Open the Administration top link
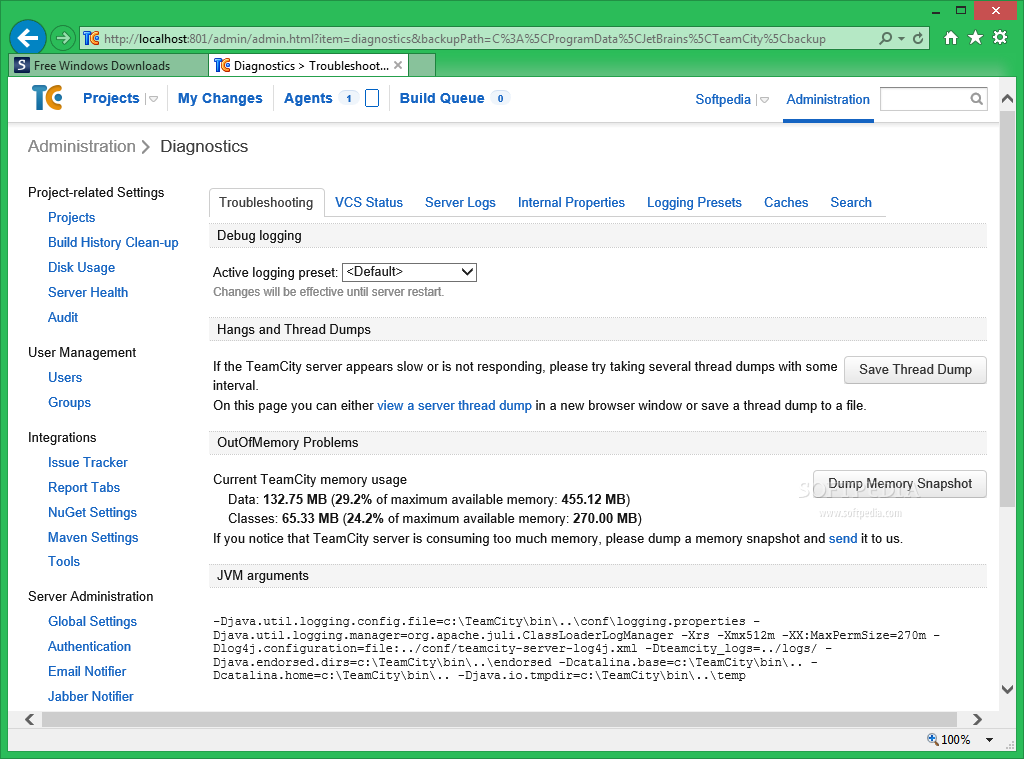This screenshot has width=1024, height=759. pos(828,99)
